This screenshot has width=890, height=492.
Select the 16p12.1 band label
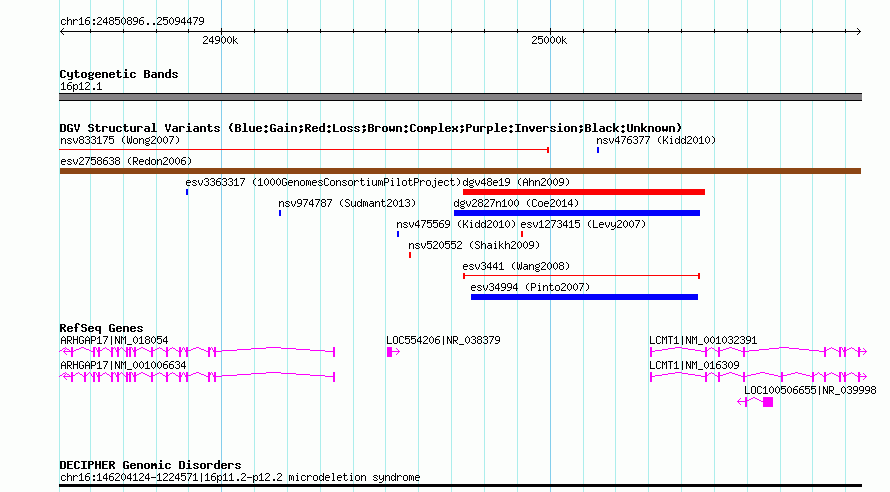click(x=81, y=87)
